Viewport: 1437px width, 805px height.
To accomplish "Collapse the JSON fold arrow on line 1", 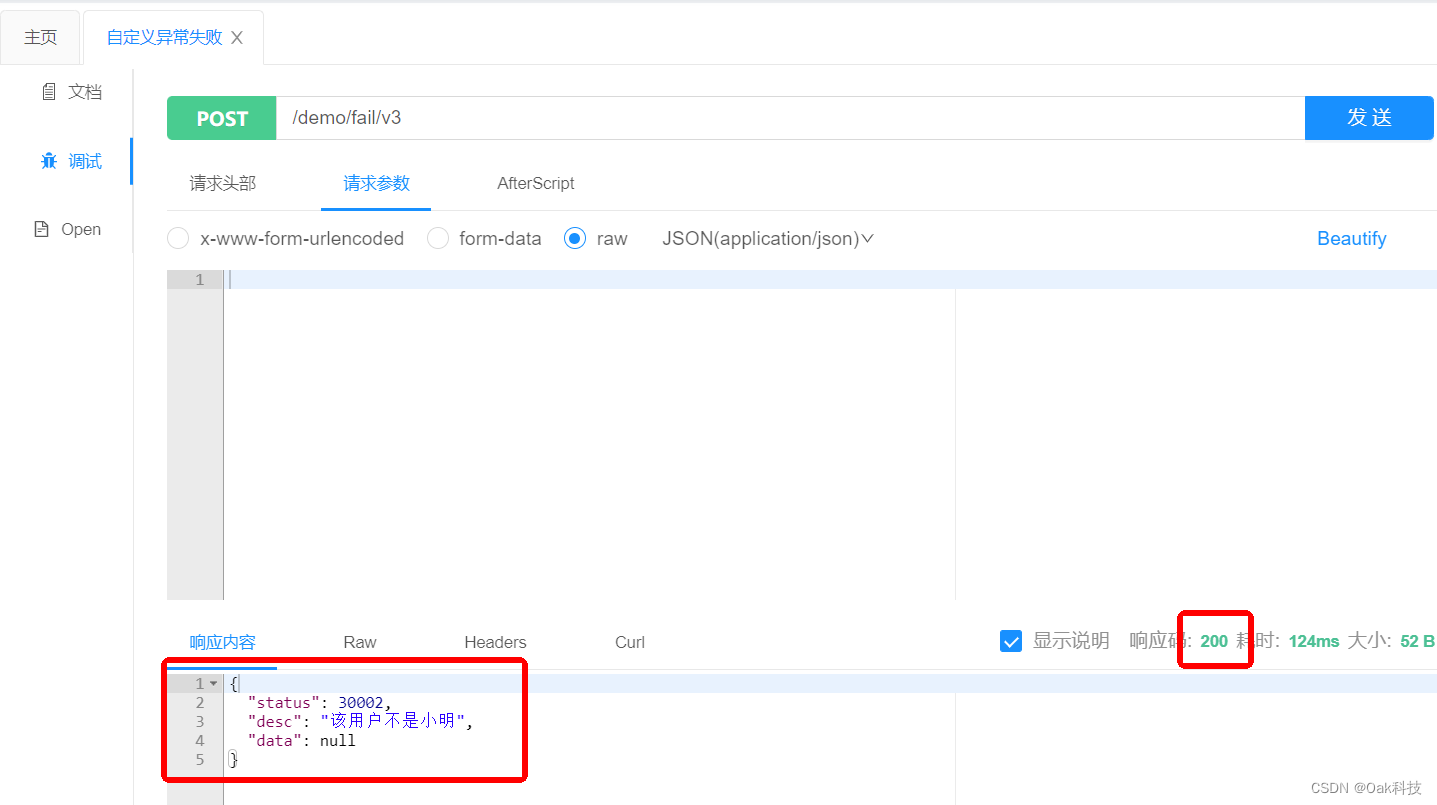I will [x=213, y=684].
